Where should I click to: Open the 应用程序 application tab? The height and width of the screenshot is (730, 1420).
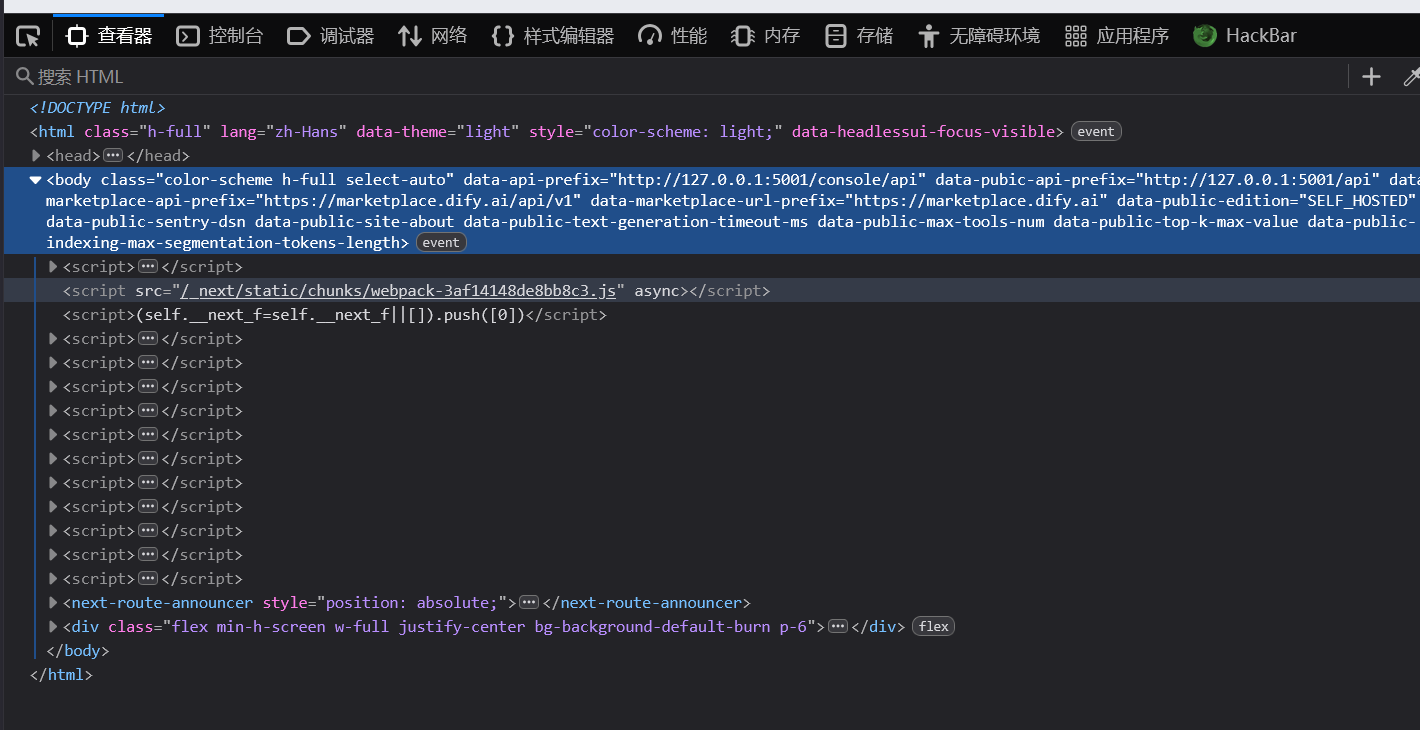pos(1117,36)
